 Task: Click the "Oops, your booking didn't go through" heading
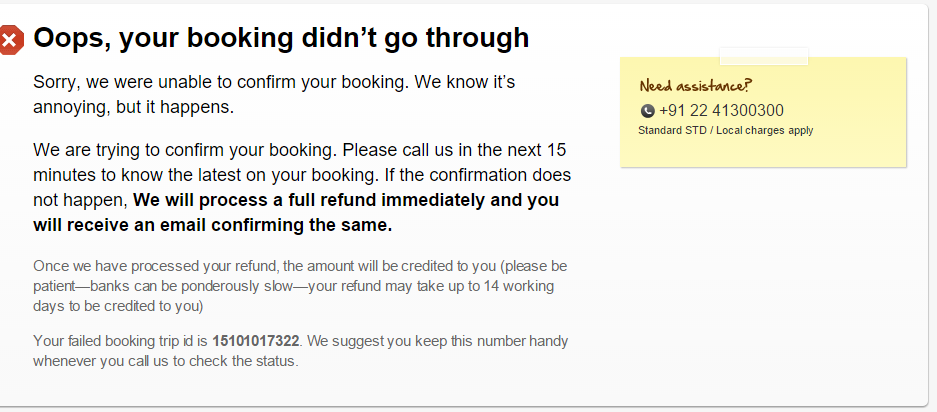point(281,38)
